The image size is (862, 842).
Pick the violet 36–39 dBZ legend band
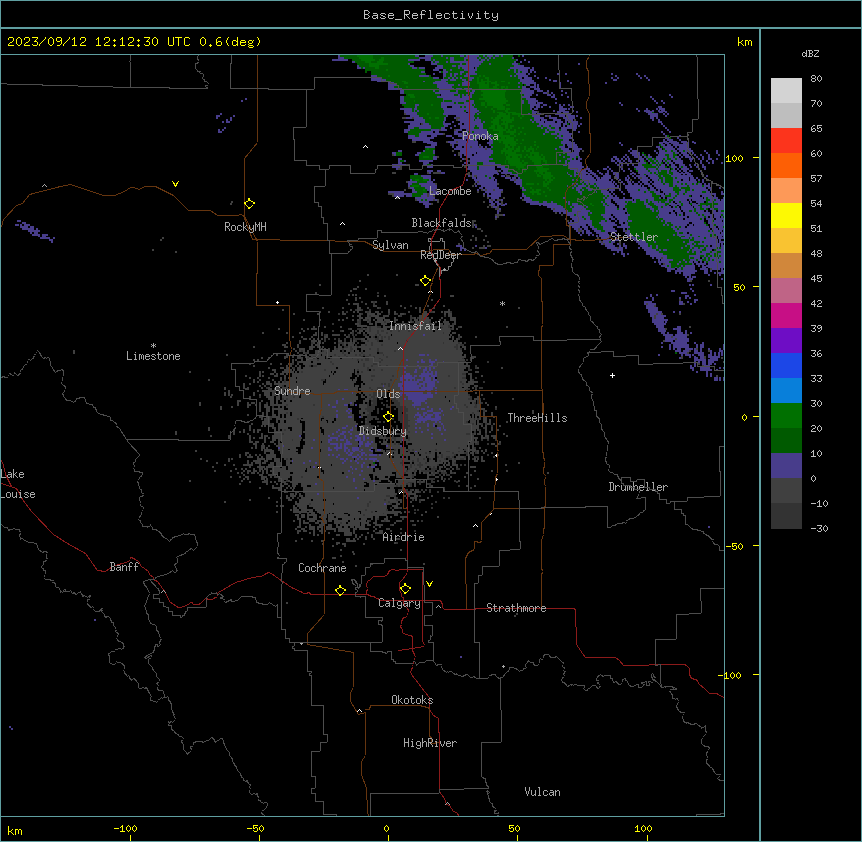786,341
